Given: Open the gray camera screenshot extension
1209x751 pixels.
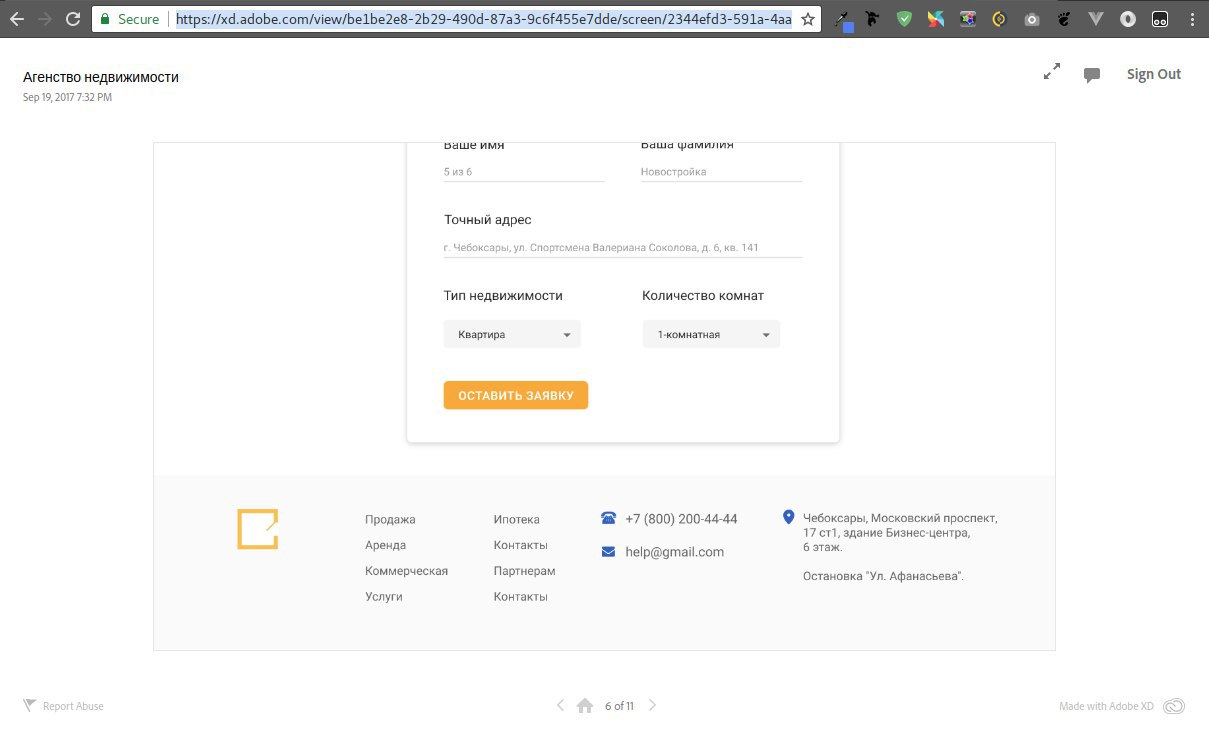Looking at the screenshot, I should pos(1032,19).
